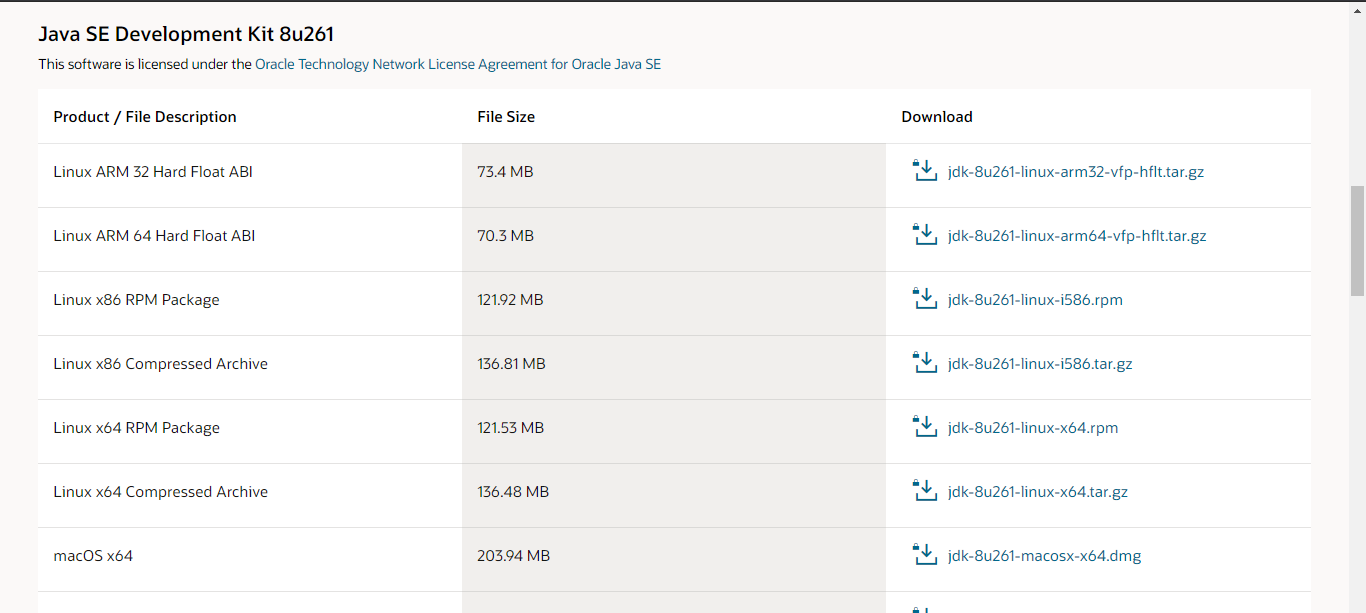Download jdk-8u261-linux-arm32-vfp-hflt.tar.gz file link

click(1076, 172)
